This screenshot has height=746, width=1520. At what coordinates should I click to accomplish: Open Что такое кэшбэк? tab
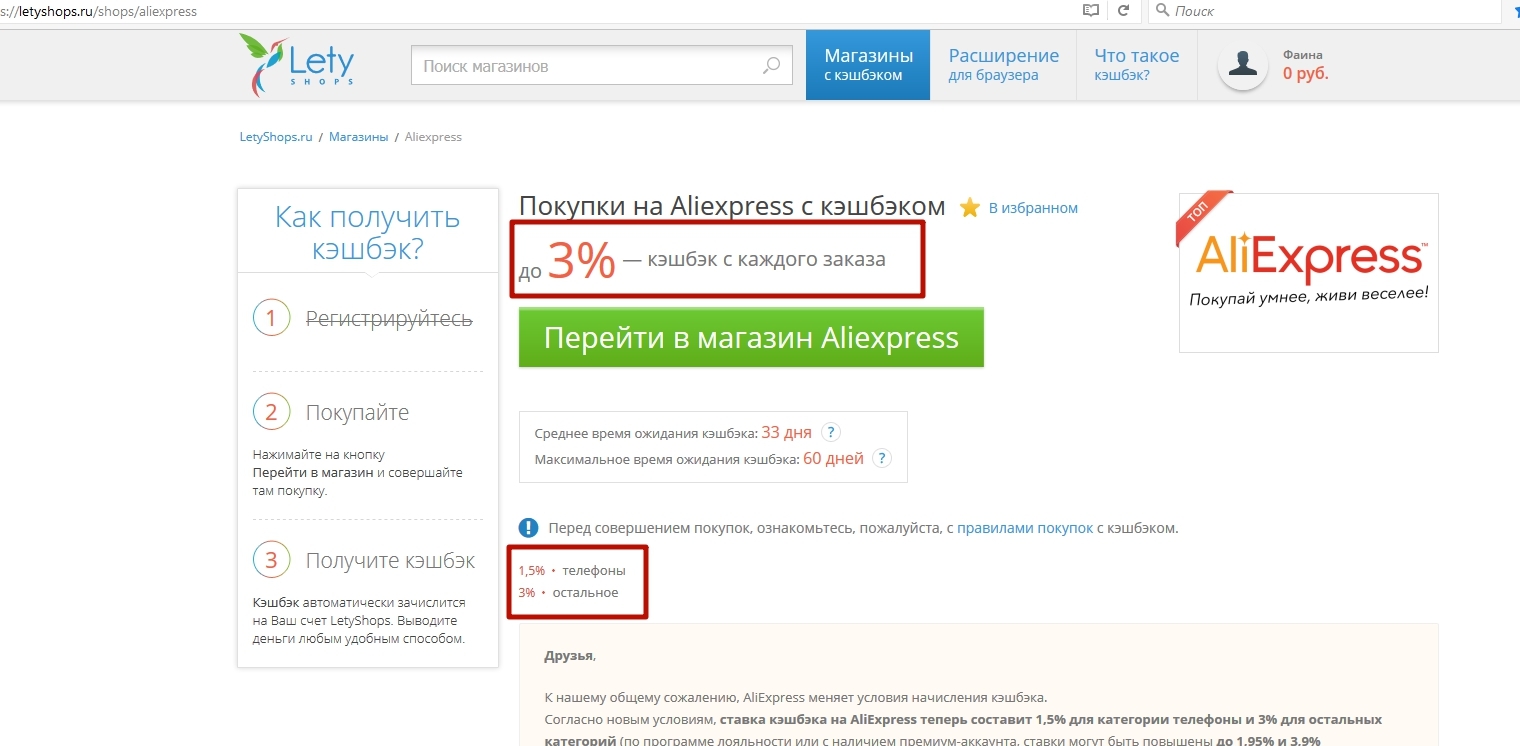pos(1137,65)
